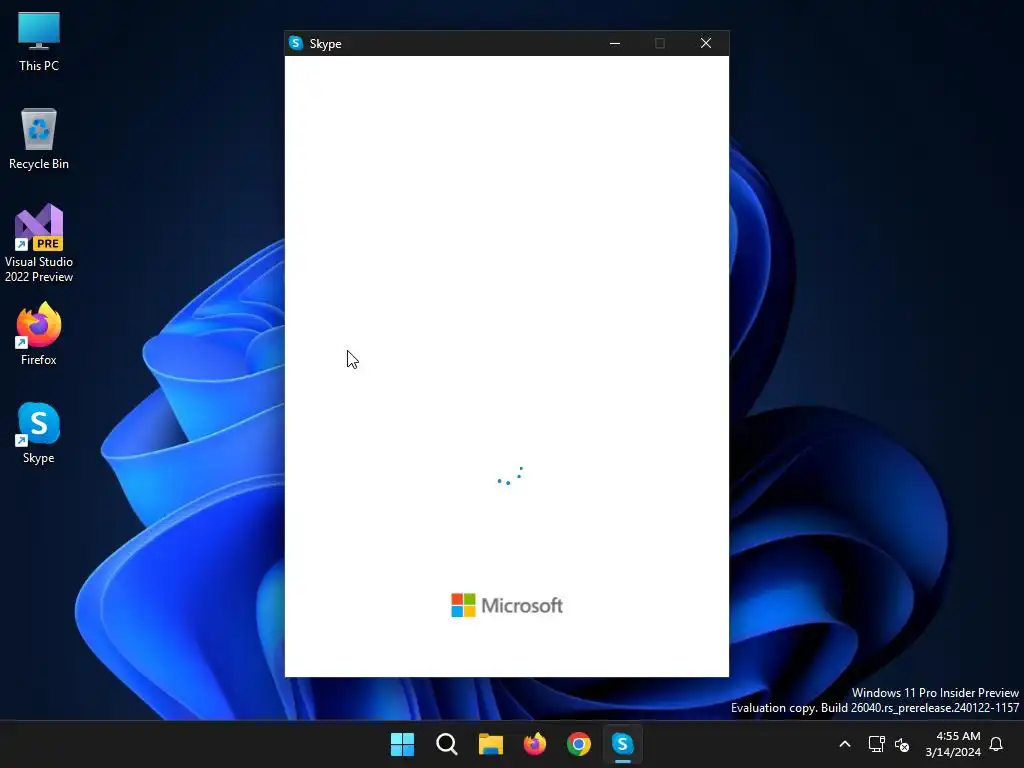Launch Firefox from the taskbar
The height and width of the screenshot is (768, 1024).
coord(535,744)
